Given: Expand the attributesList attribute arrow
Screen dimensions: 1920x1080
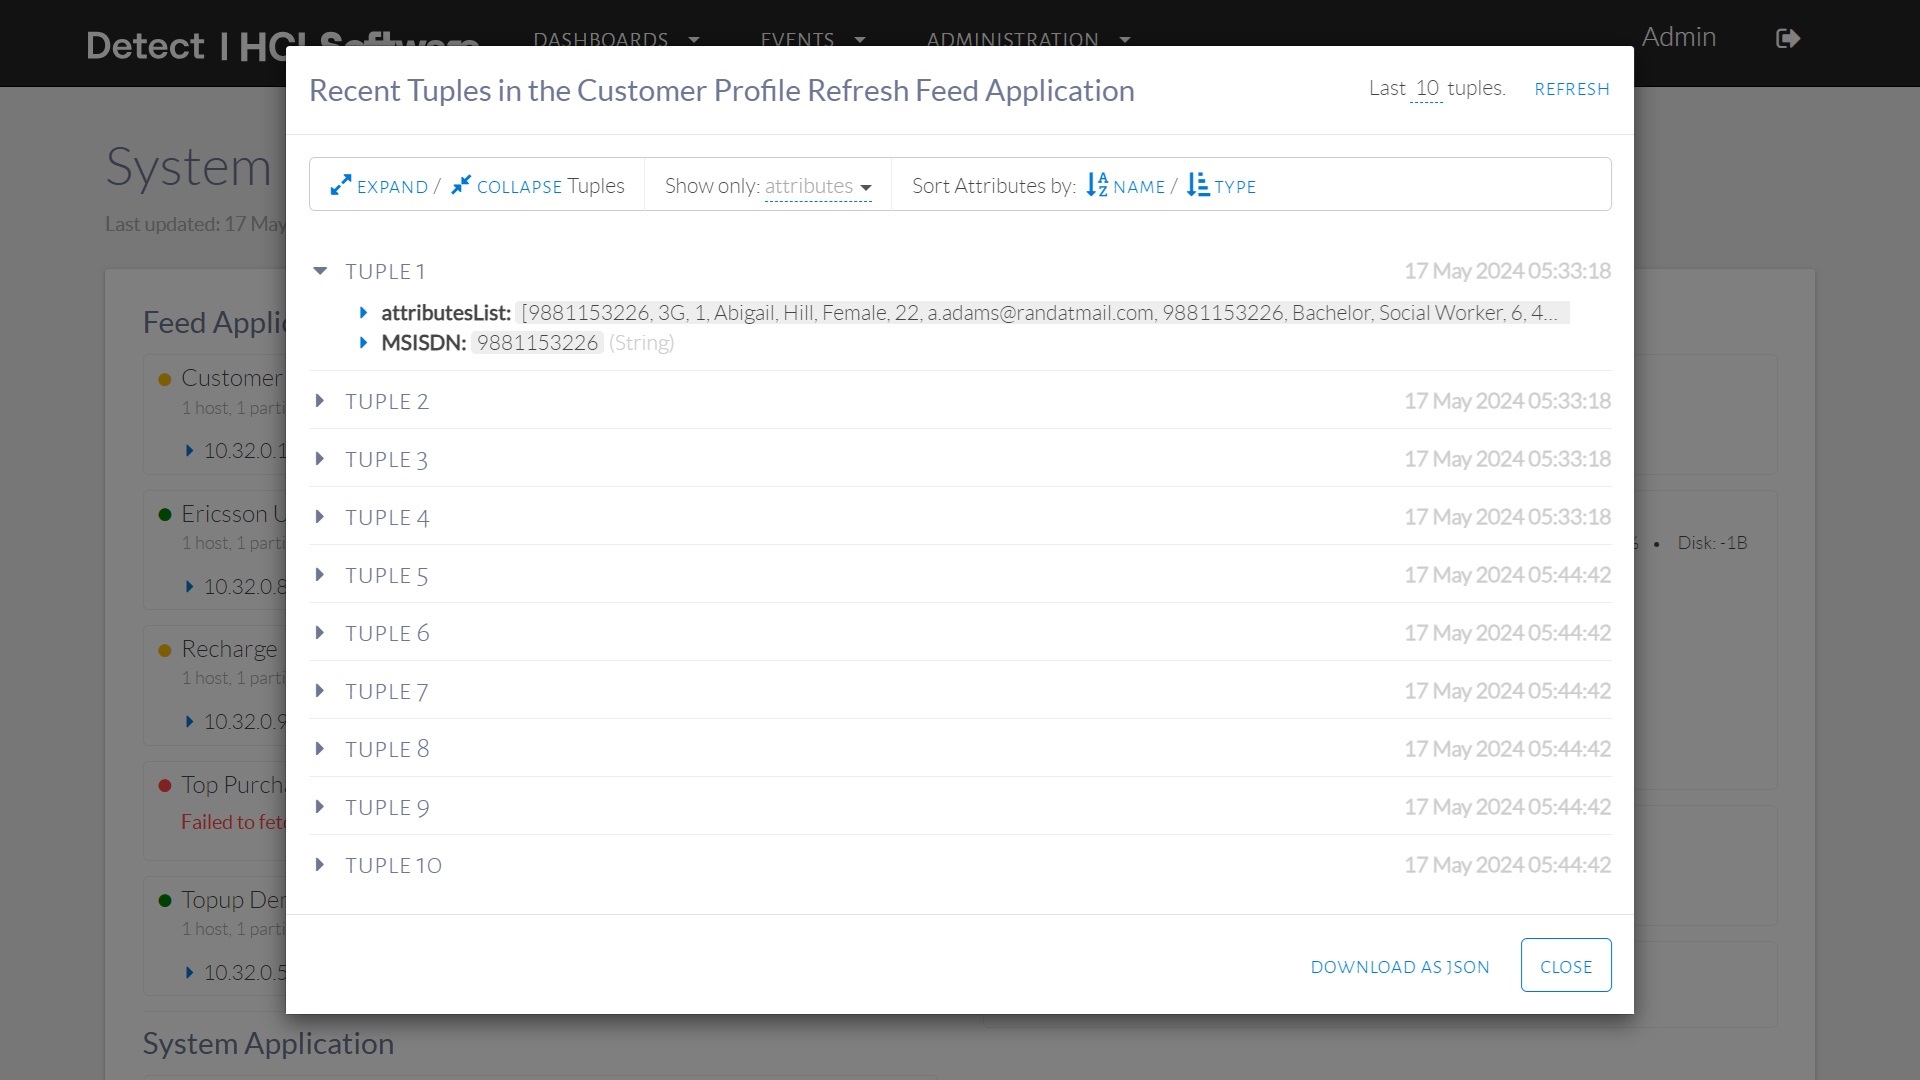Looking at the screenshot, I should click(x=364, y=313).
